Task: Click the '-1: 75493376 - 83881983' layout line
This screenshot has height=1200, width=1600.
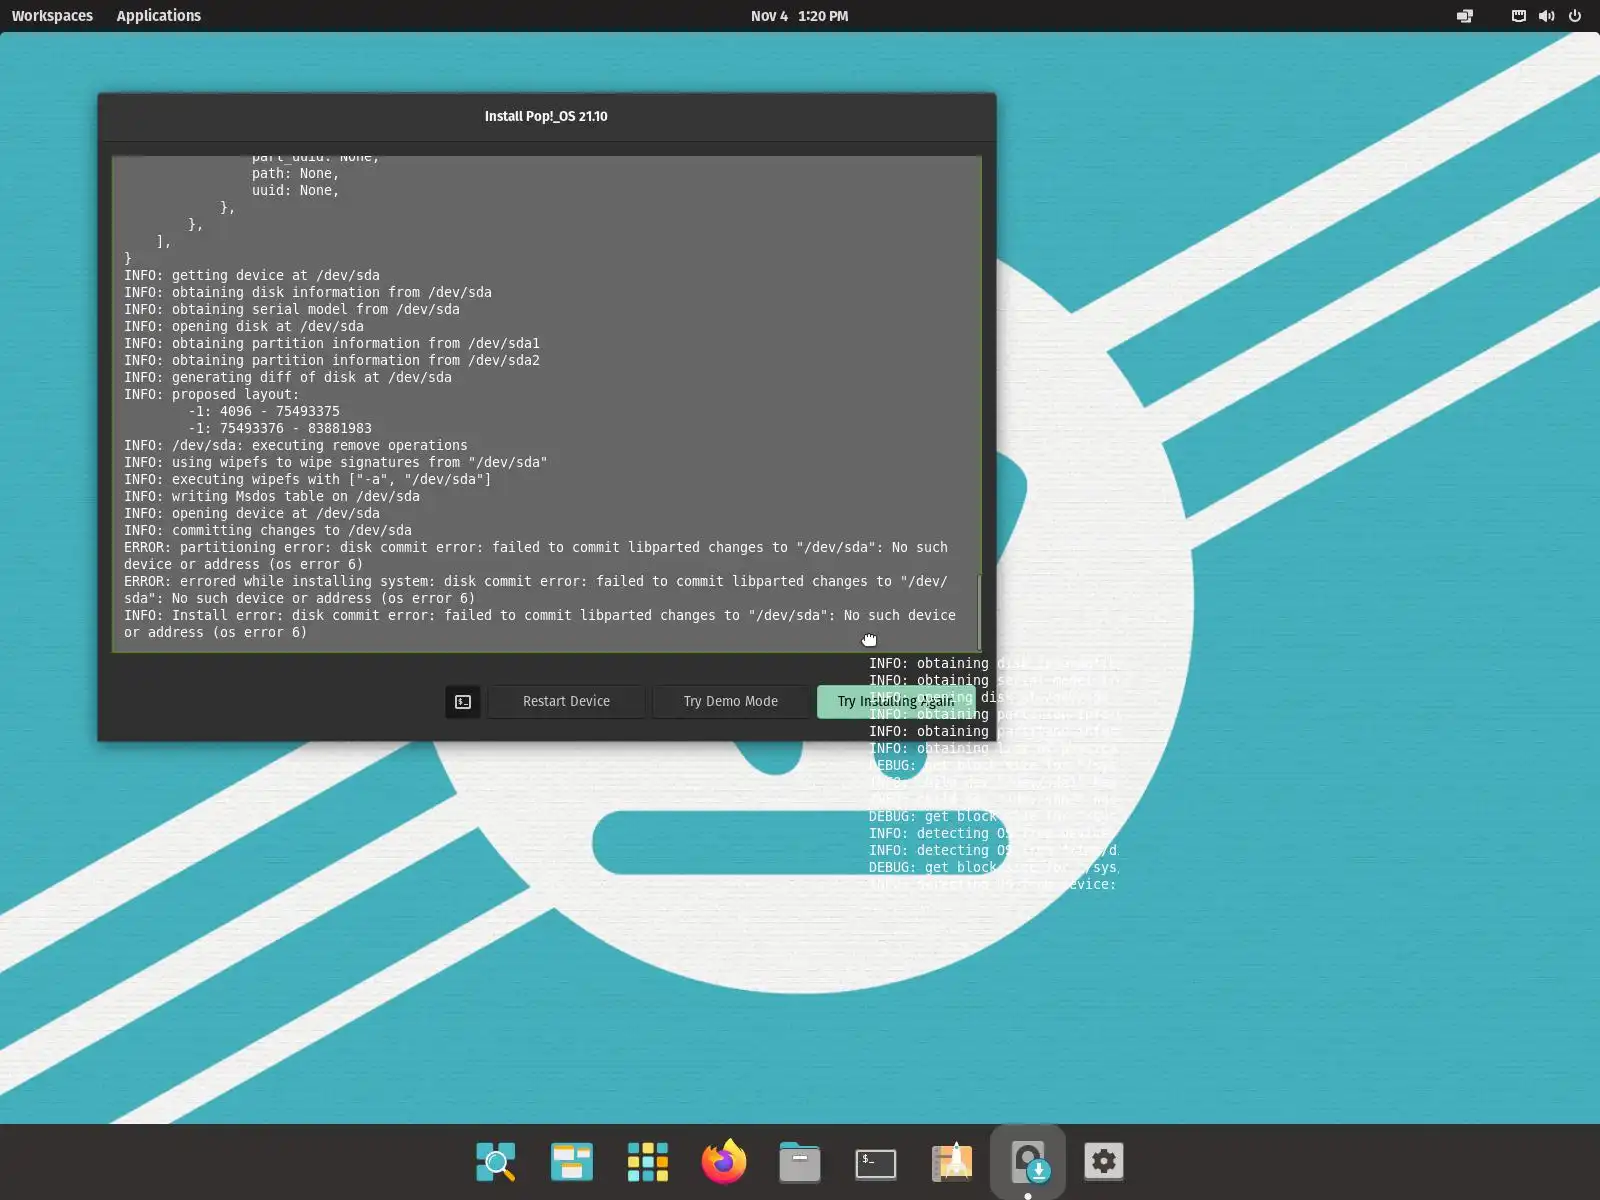Action: click(x=280, y=428)
